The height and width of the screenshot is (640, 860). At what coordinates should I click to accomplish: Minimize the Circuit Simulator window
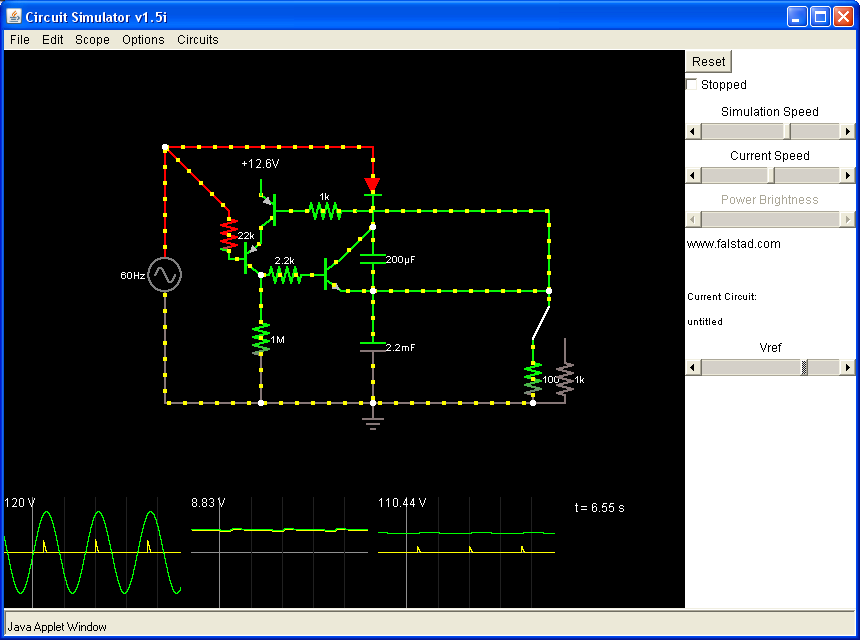(x=797, y=17)
